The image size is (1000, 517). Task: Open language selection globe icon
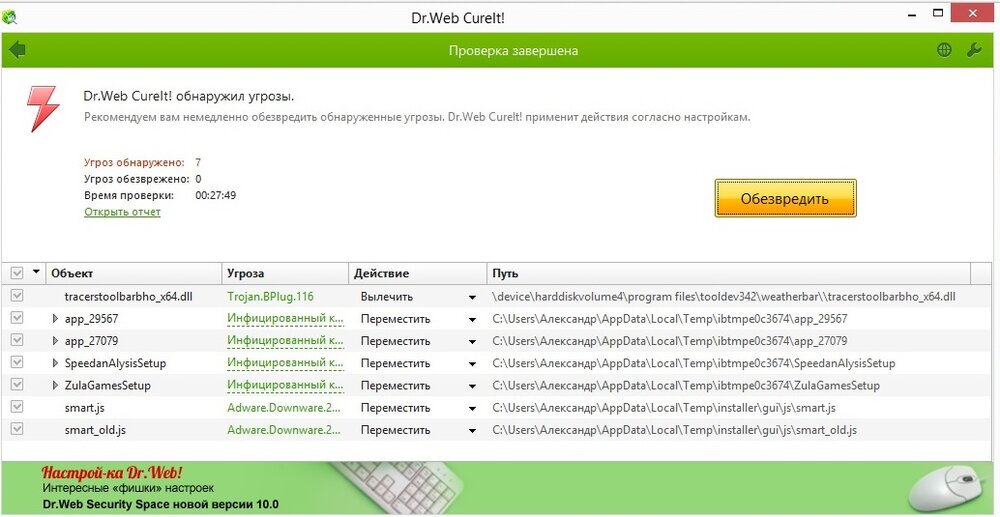point(944,50)
